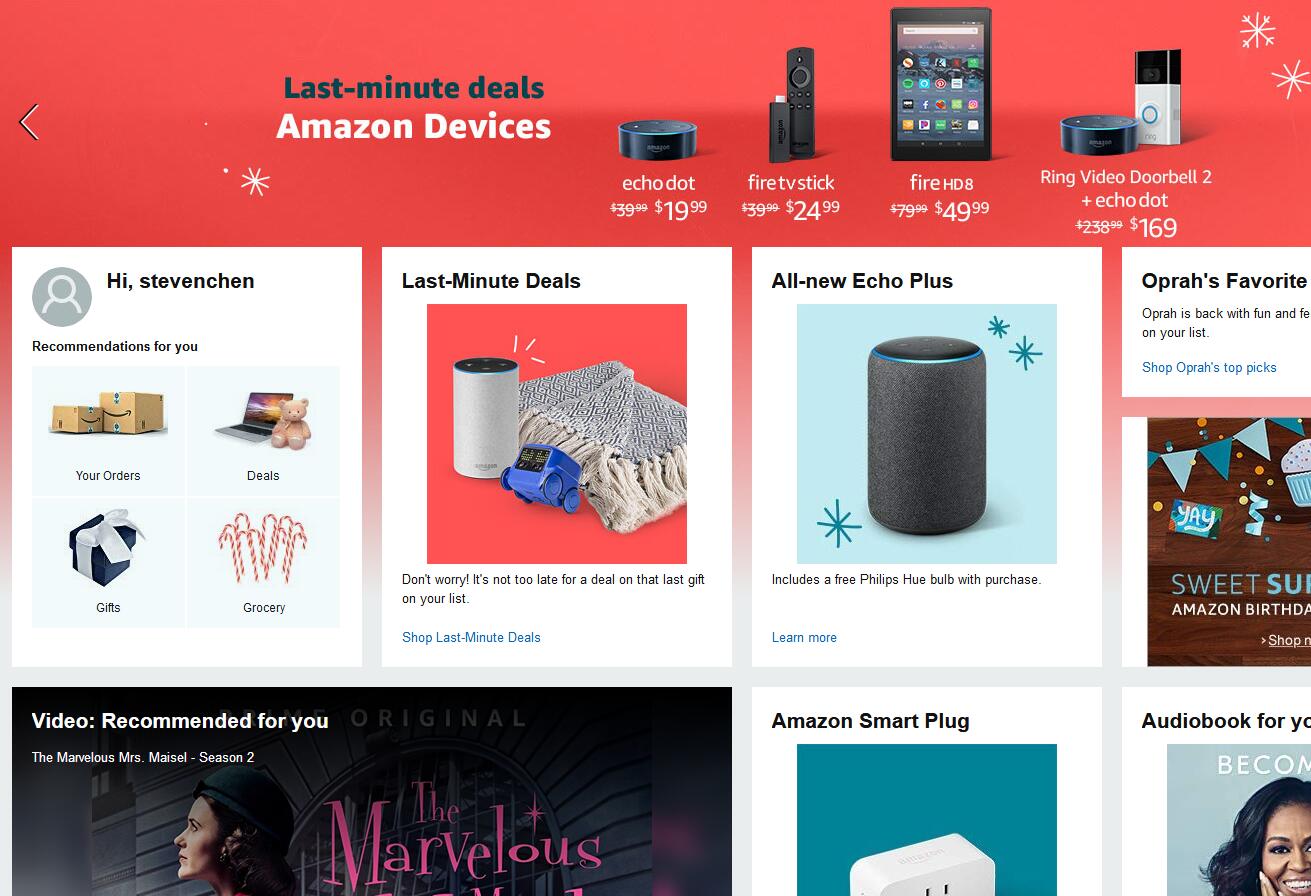Image resolution: width=1311 pixels, height=896 pixels.
Task: Open the Audiobook Becoming cover image
Action: click(1239, 820)
